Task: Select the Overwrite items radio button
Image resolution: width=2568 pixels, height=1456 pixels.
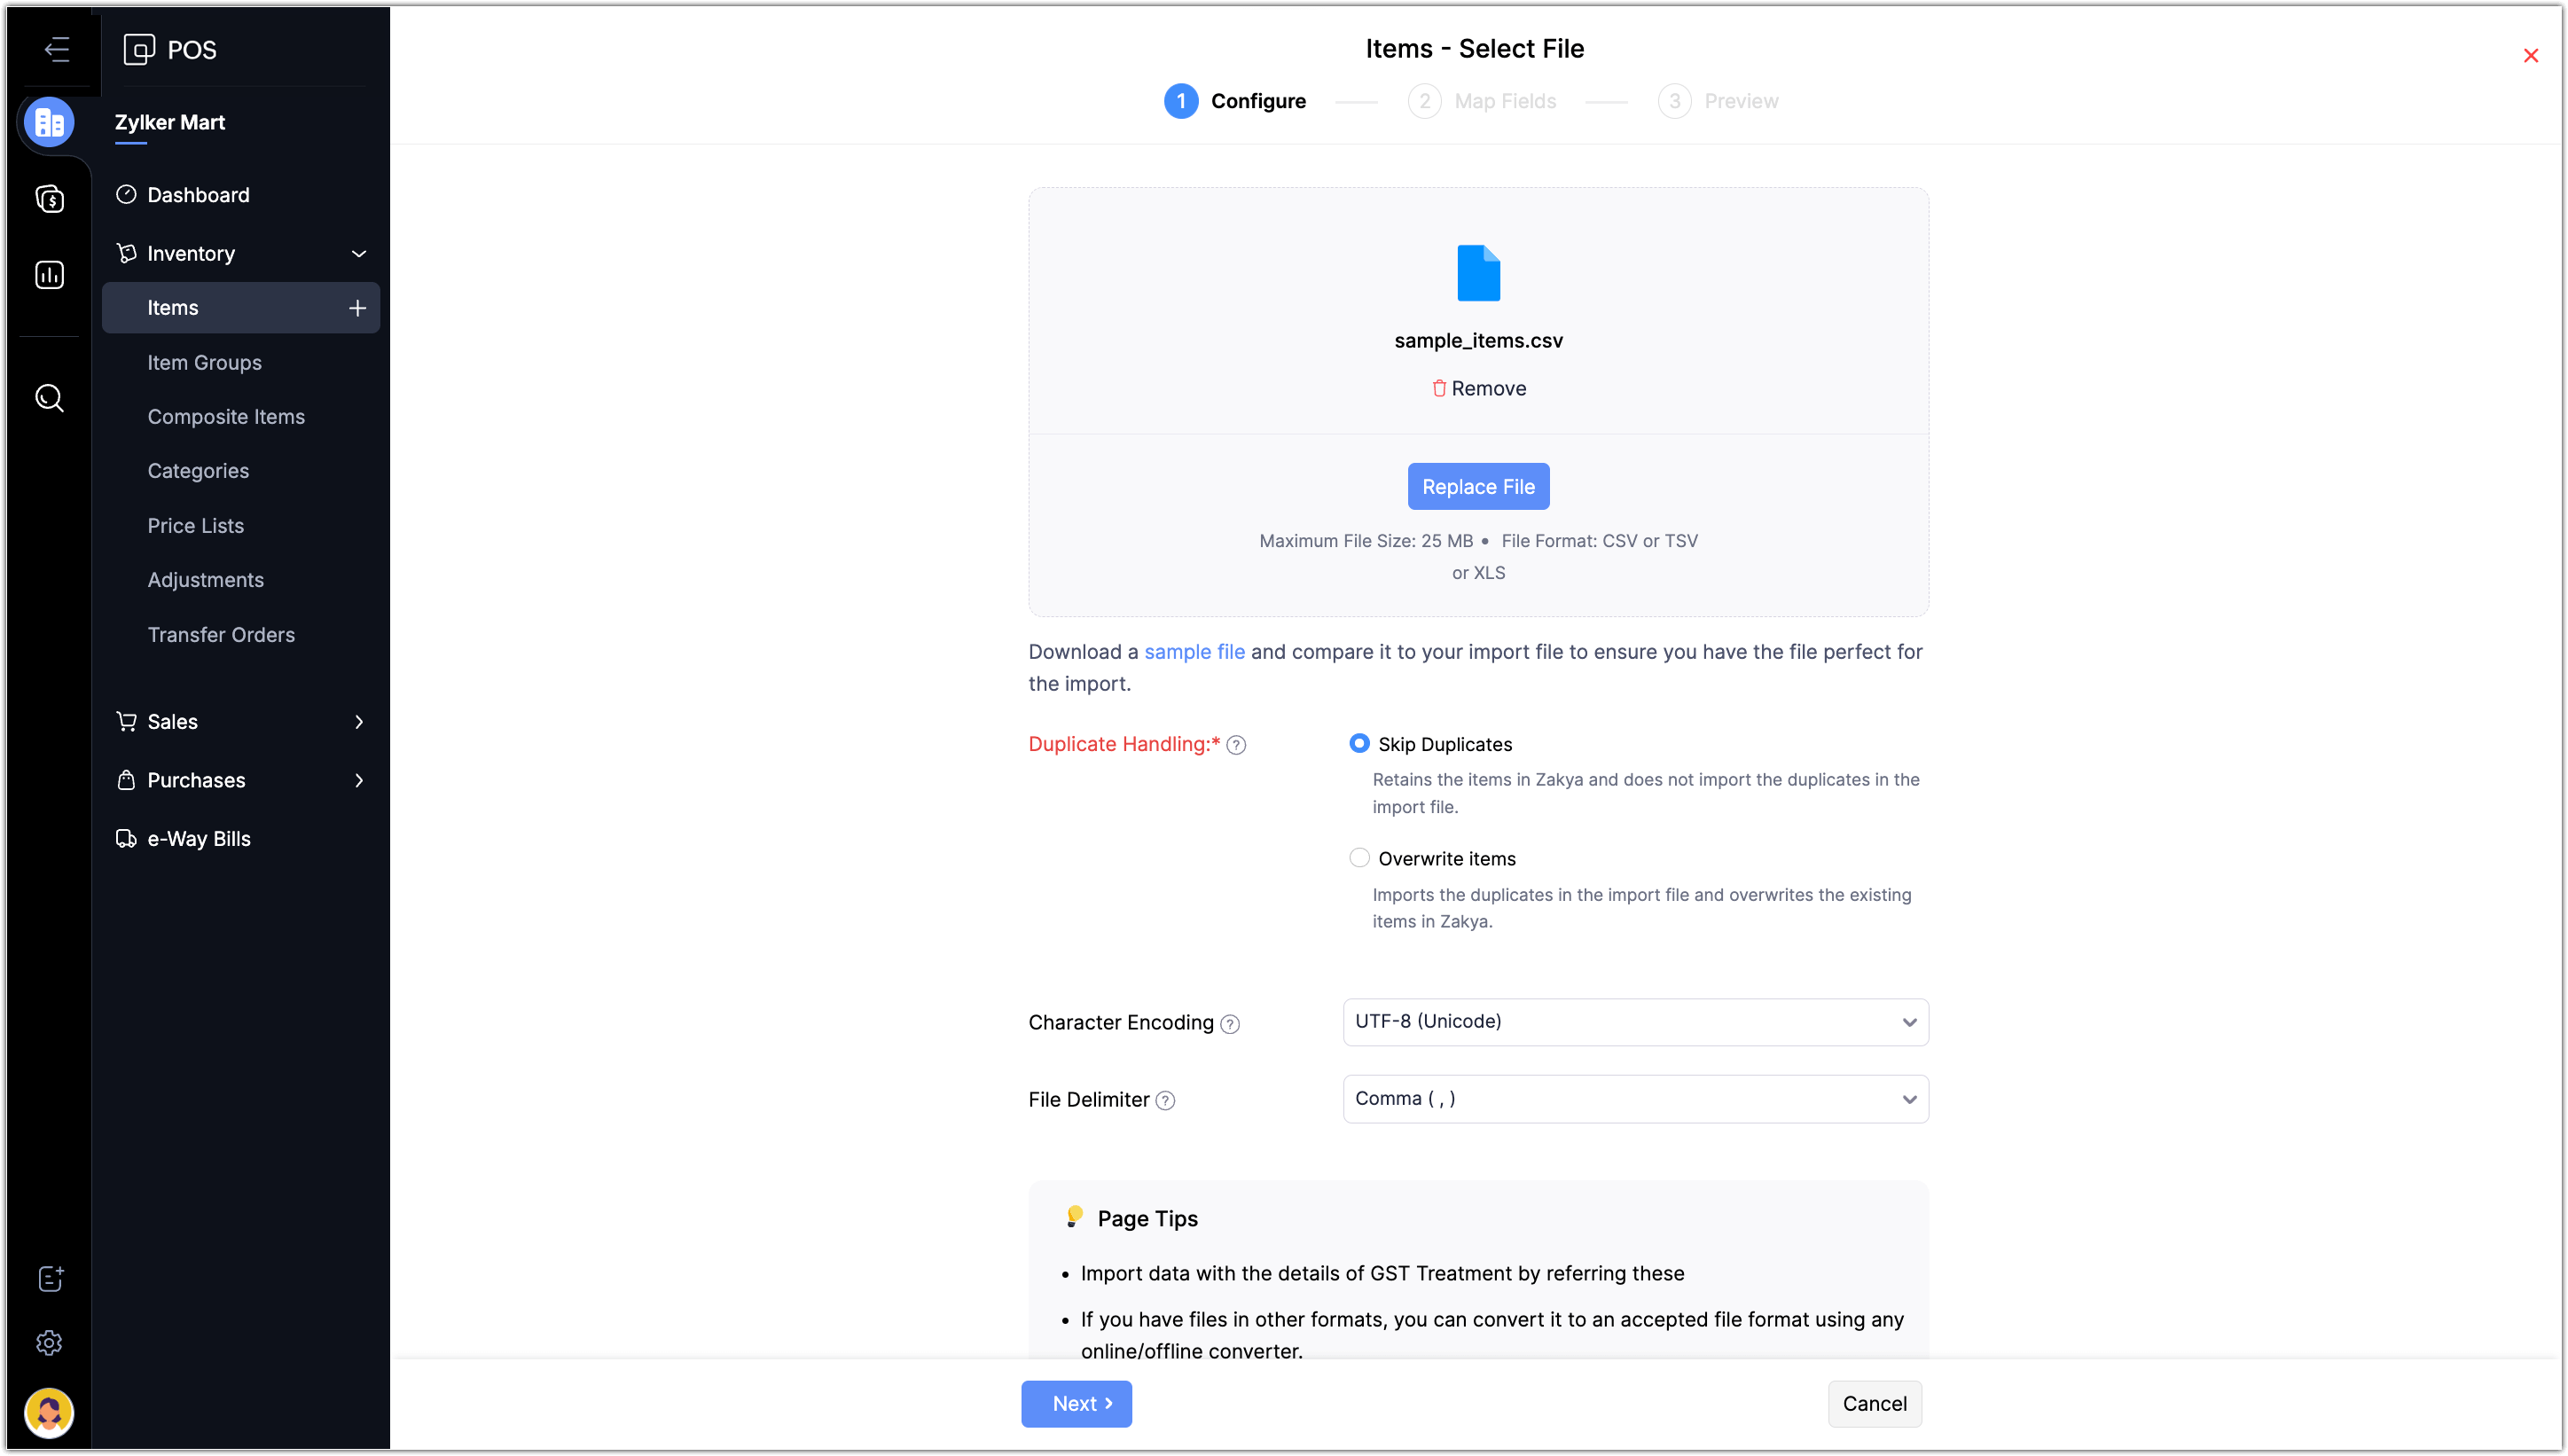Action: (x=1359, y=858)
